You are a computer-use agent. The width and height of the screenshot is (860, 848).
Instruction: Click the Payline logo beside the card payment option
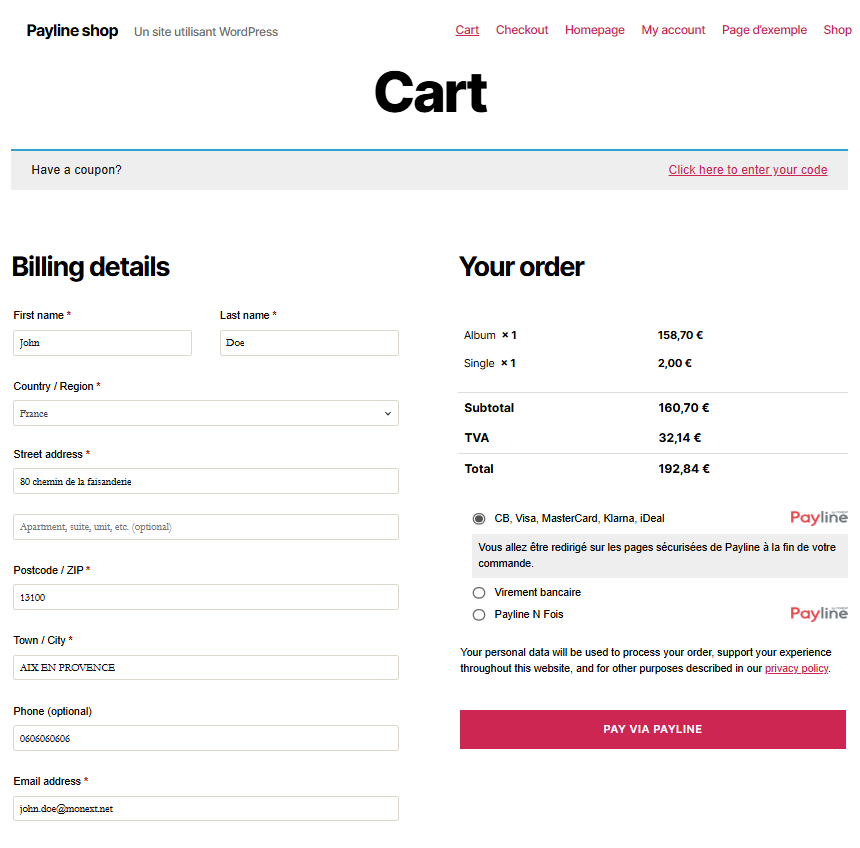(x=819, y=517)
